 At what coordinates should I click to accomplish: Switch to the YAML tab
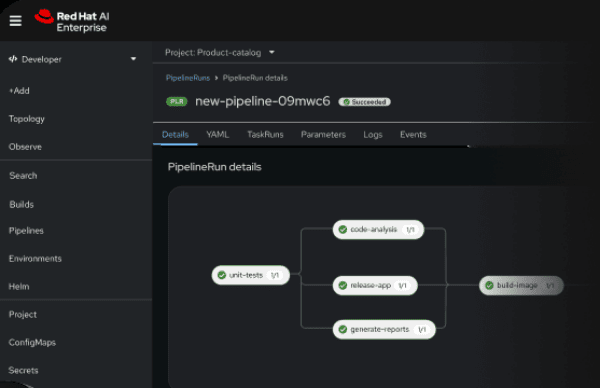coord(218,135)
